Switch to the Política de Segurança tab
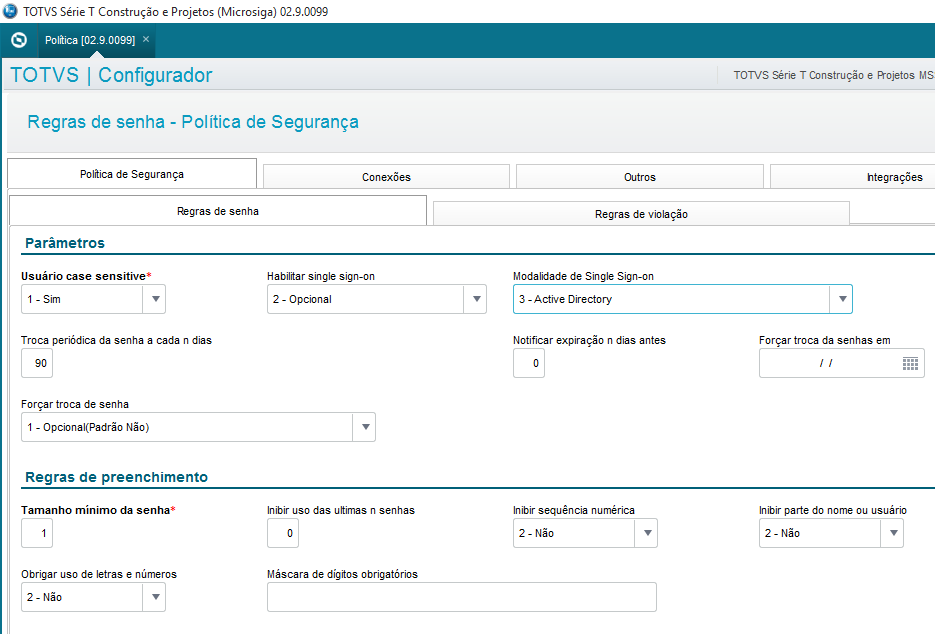 click(132, 174)
